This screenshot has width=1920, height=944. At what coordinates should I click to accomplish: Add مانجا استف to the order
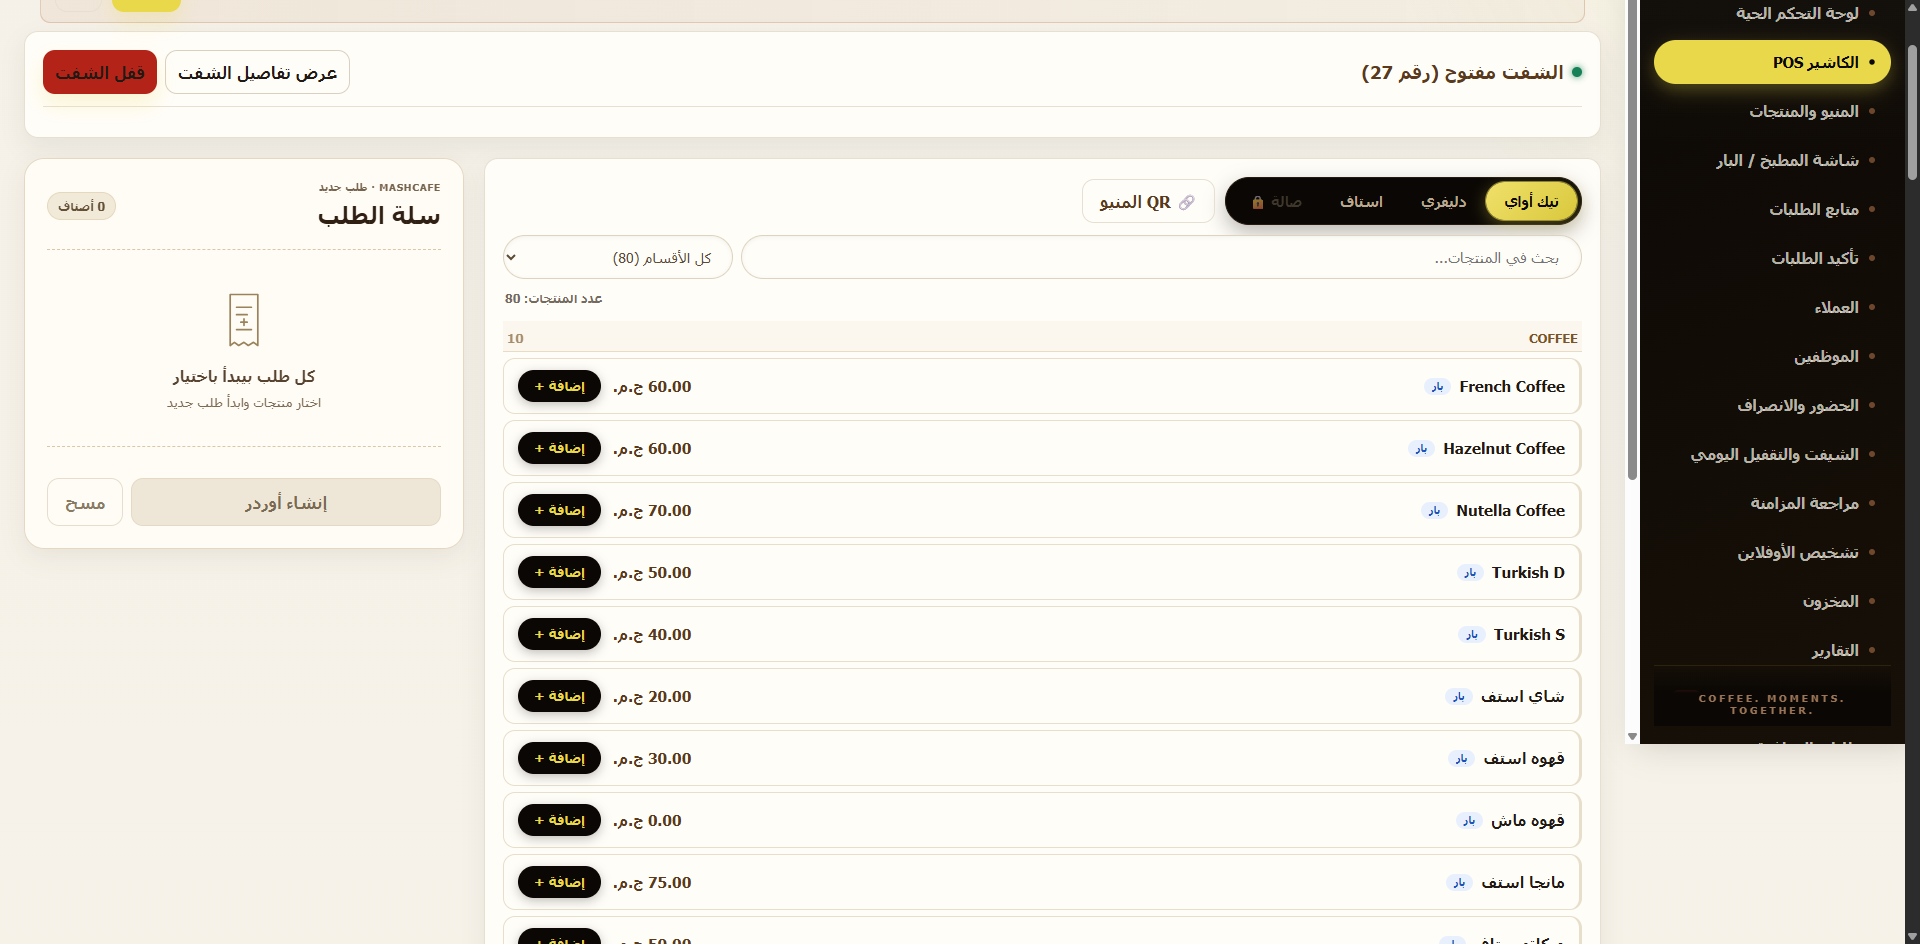point(559,882)
